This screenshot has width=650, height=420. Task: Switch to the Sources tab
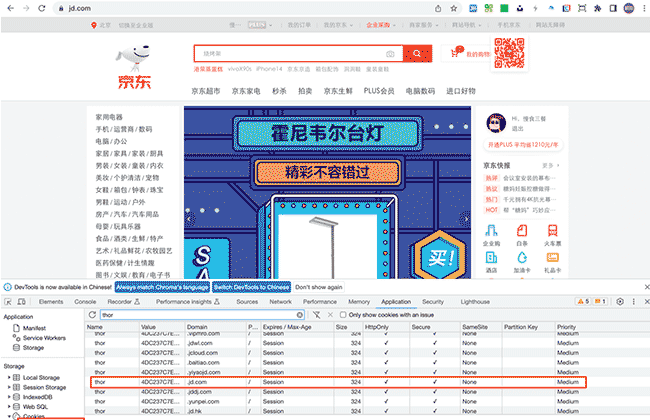[x=247, y=302]
